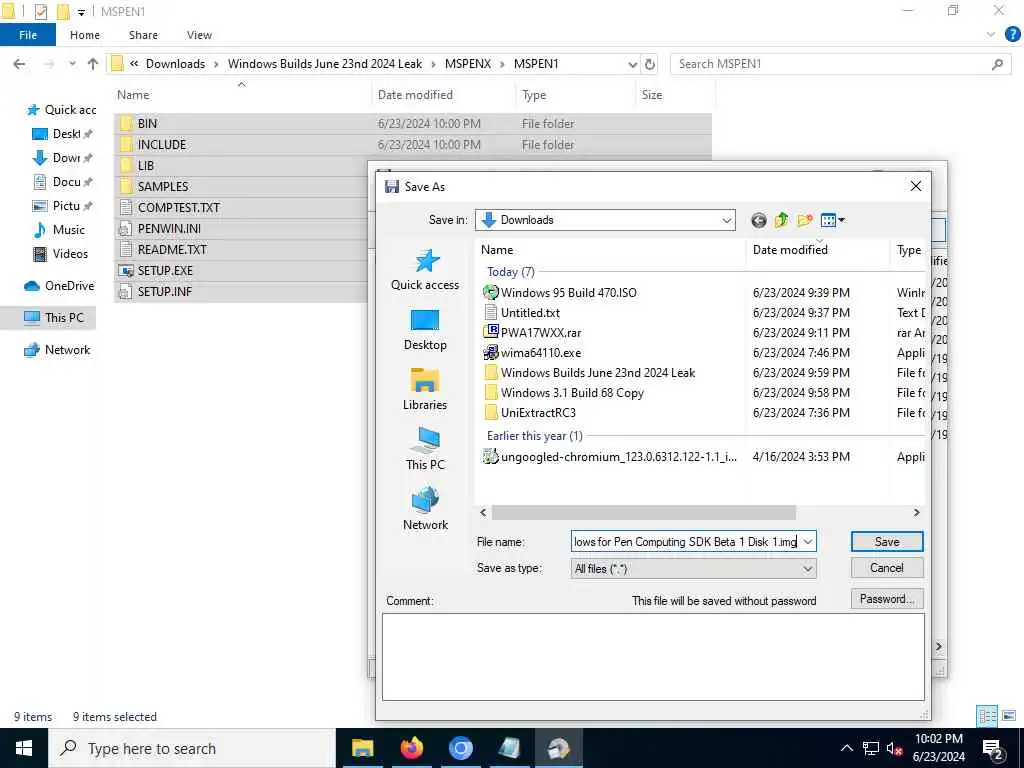Close the Save As dialog
Screen dimensions: 1024x768
(x=916, y=187)
